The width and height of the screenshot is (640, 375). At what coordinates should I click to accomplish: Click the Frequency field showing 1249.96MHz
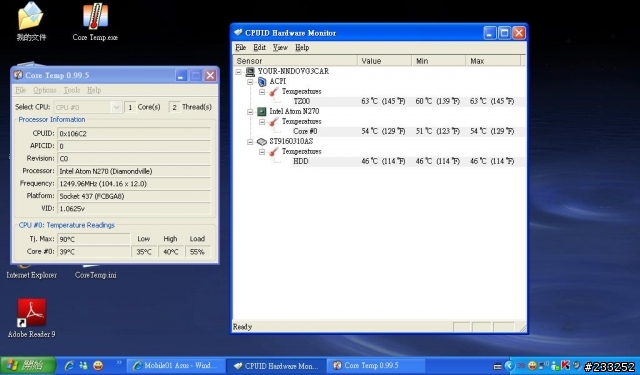point(134,184)
